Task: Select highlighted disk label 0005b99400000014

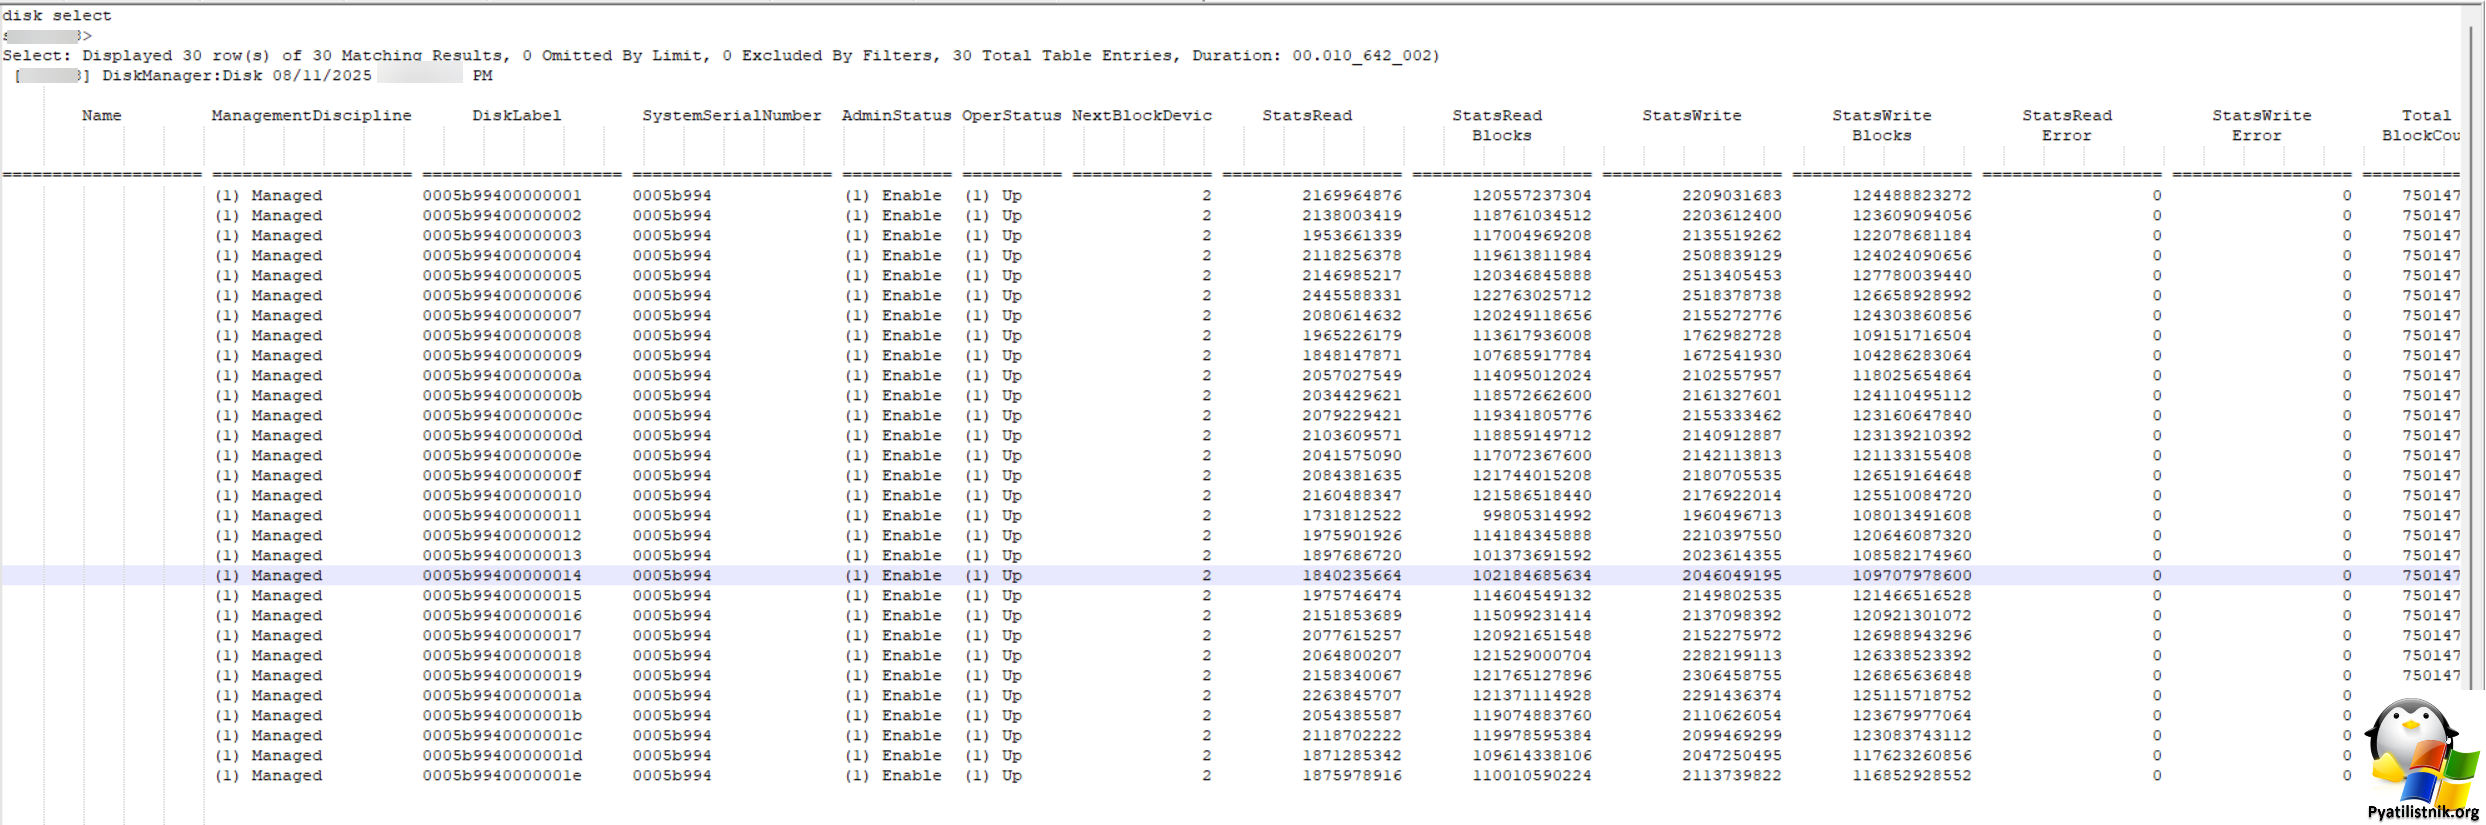Action: click(502, 576)
